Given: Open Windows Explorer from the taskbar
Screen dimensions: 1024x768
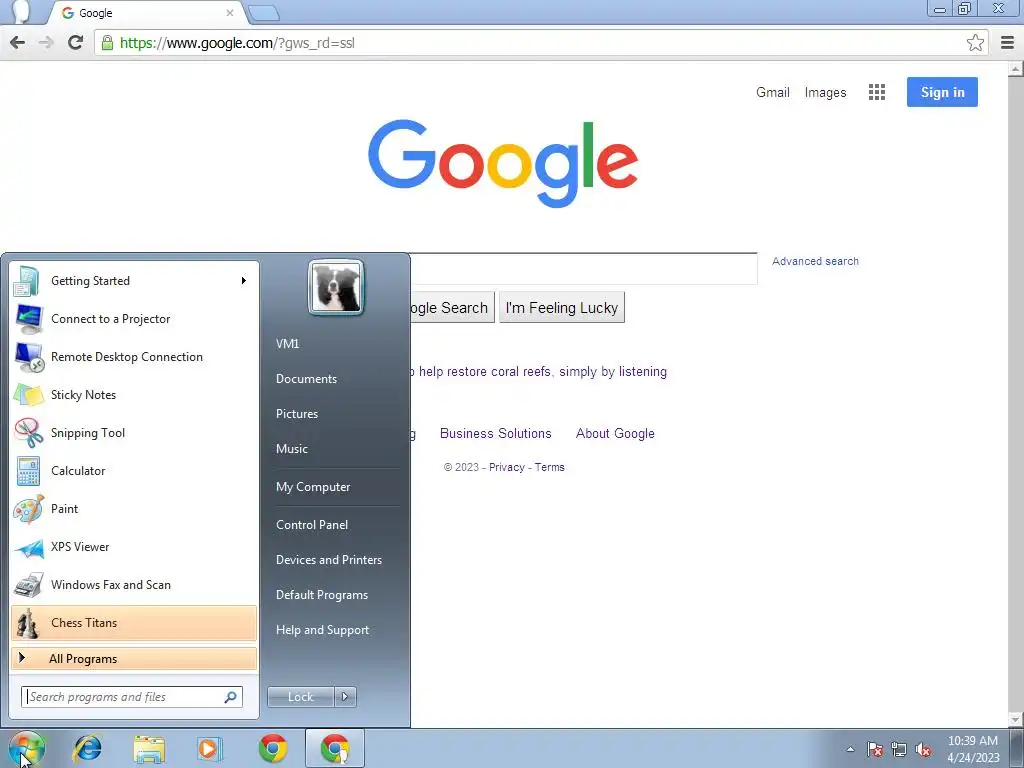Looking at the screenshot, I should click(x=149, y=748).
